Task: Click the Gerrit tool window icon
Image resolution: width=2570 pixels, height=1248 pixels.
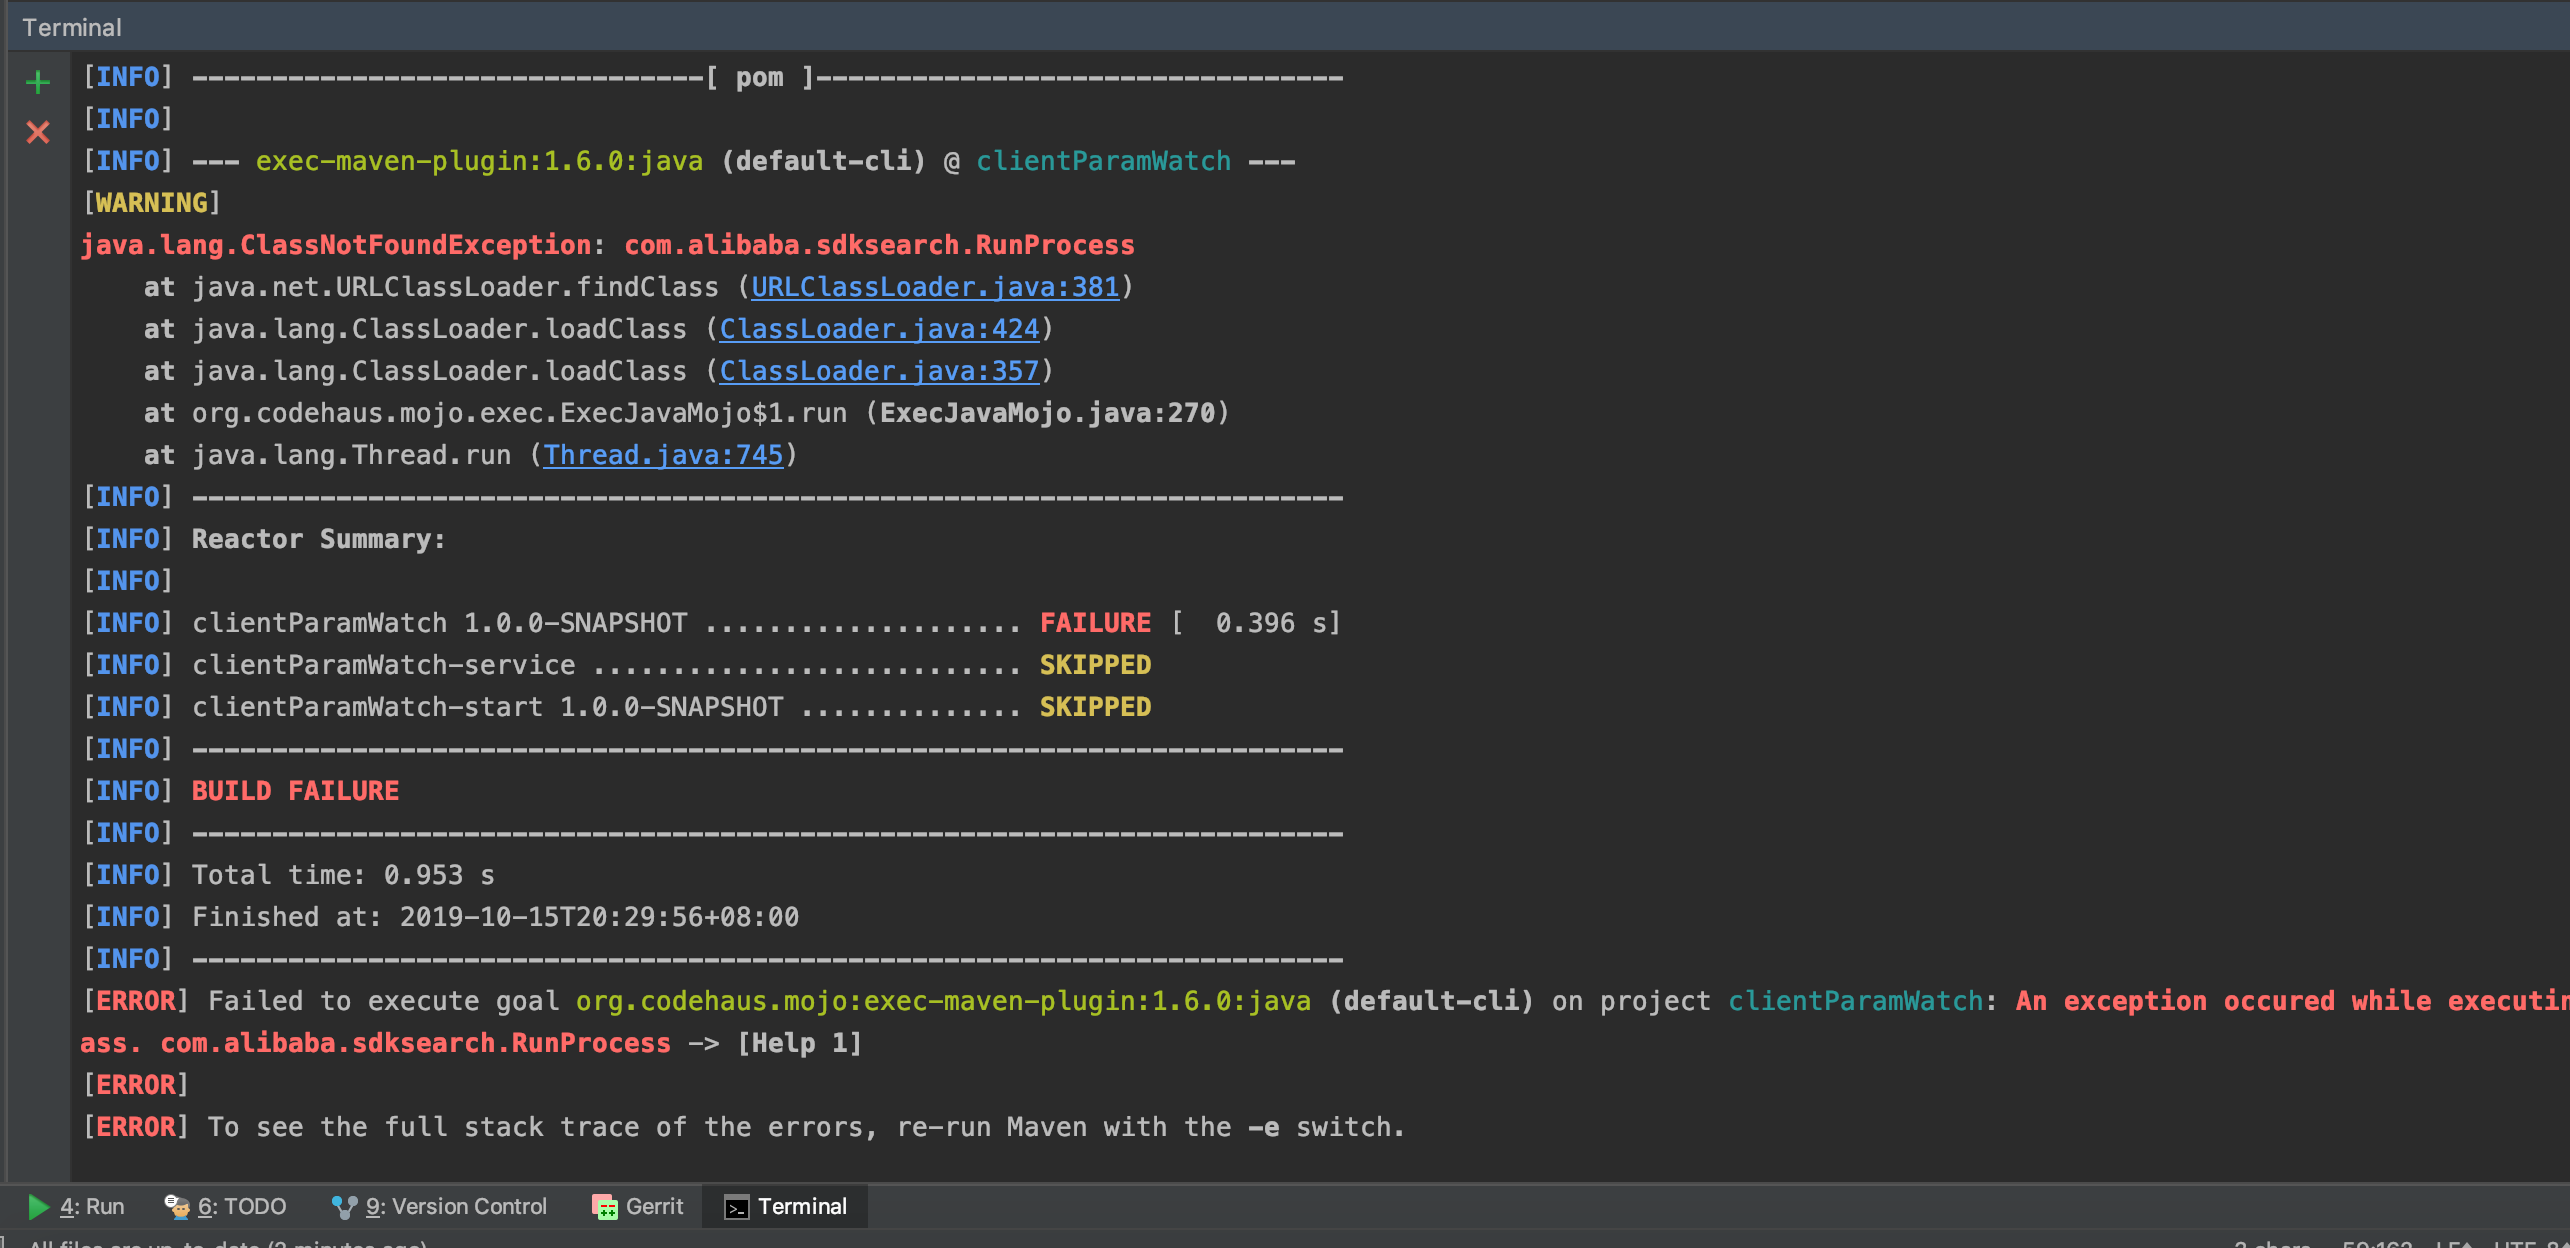Action: (605, 1207)
